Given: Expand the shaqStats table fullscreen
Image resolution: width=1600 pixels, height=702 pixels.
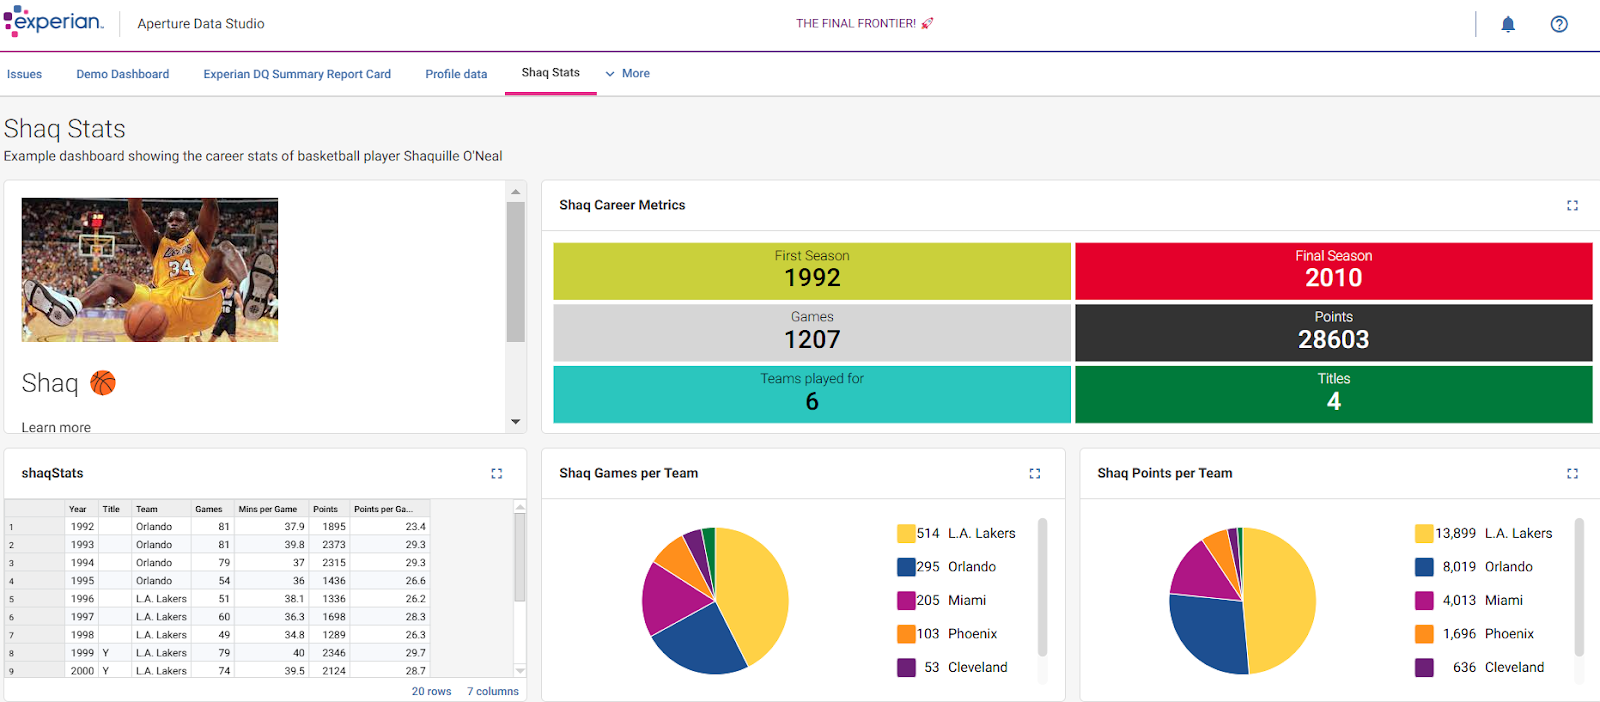Looking at the screenshot, I should coord(496,473).
